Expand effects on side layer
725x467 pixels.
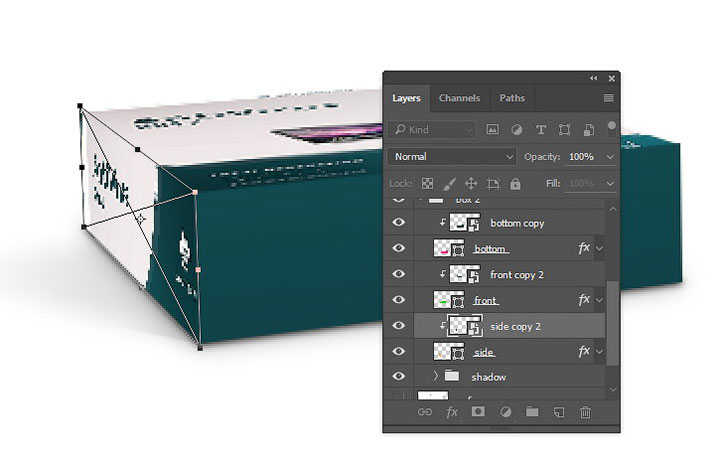(600, 352)
